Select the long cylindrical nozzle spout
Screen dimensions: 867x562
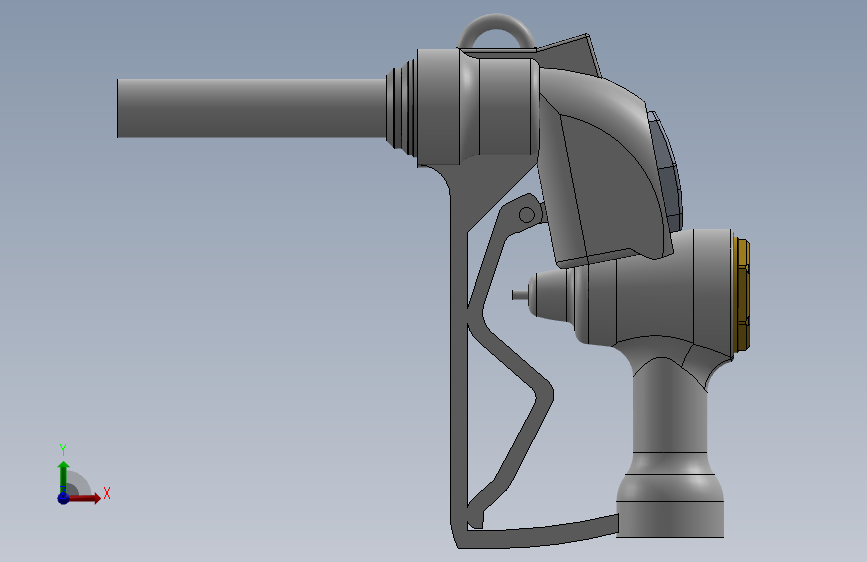(252, 108)
